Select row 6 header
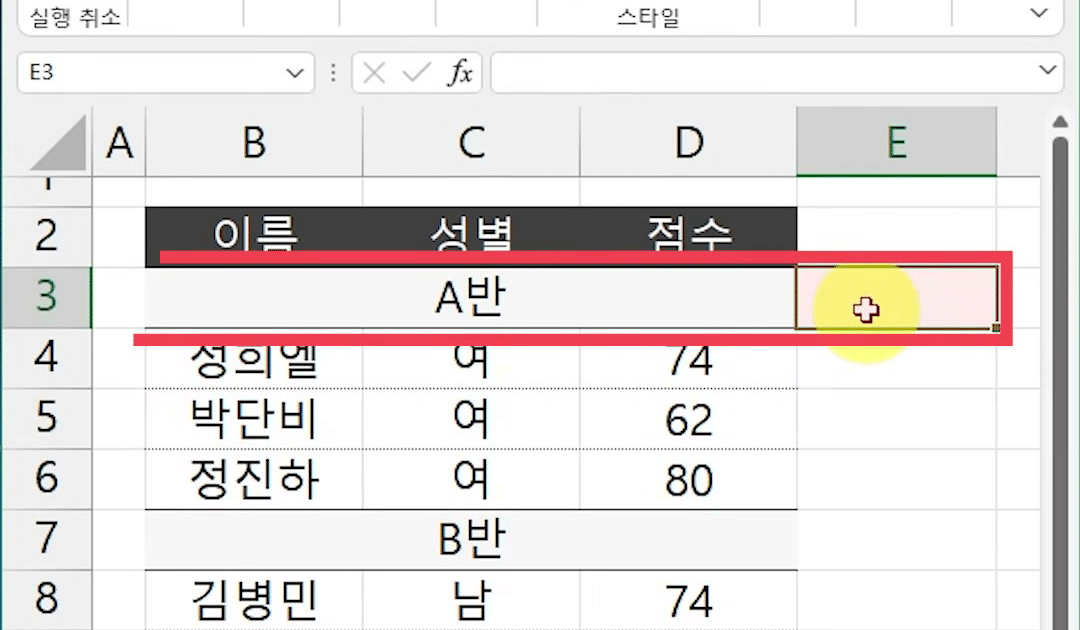1080x630 pixels. pyautogui.click(x=46, y=479)
